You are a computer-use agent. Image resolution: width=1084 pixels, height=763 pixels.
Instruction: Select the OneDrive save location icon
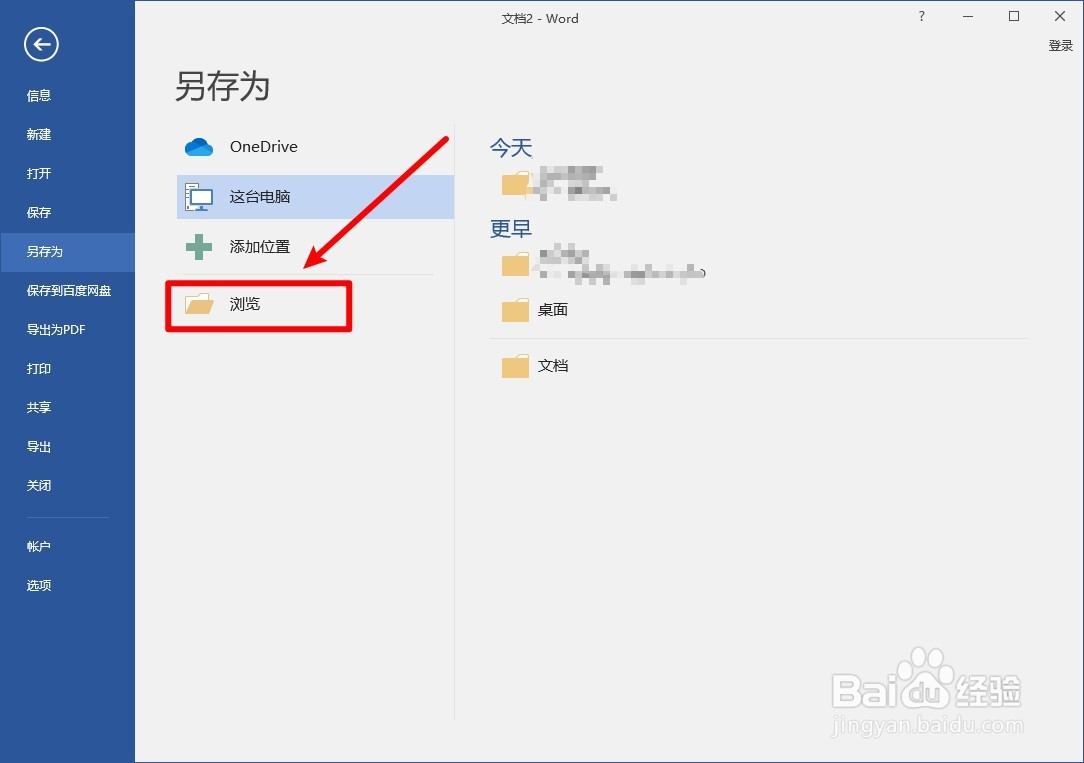pyautogui.click(x=199, y=146)
